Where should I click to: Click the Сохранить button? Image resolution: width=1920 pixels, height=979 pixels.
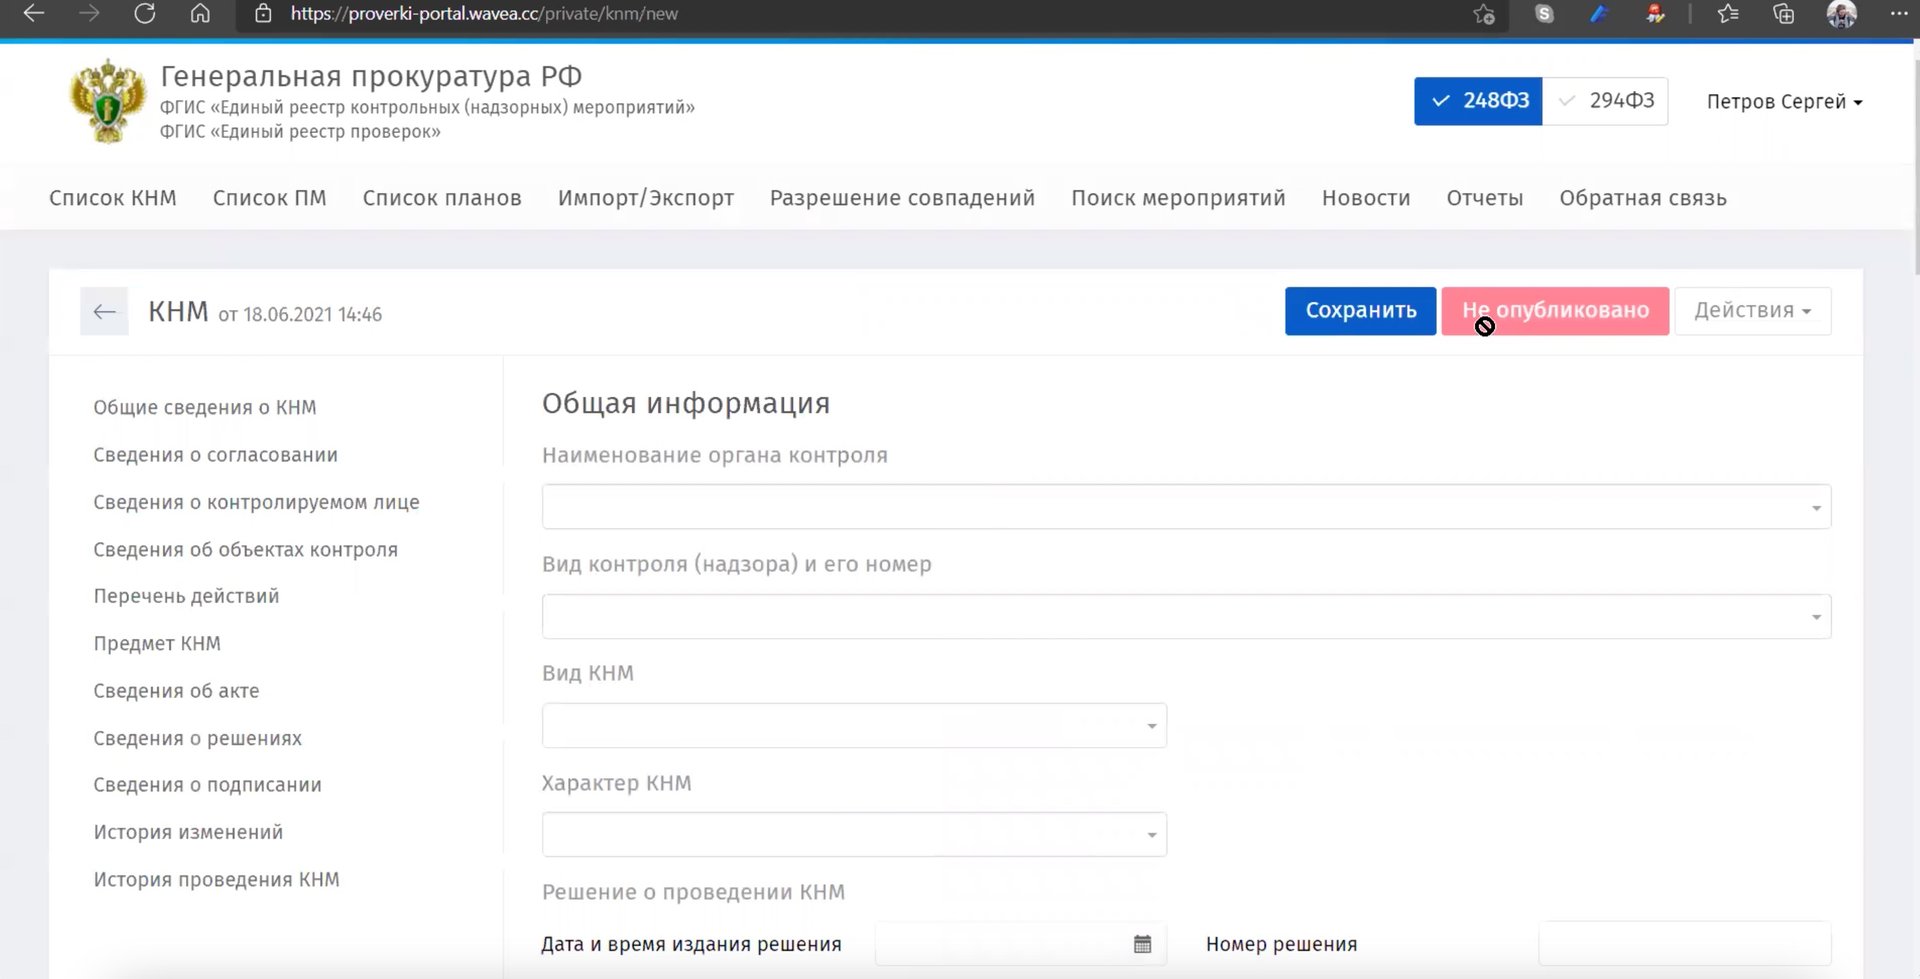tap(1360, 310)
